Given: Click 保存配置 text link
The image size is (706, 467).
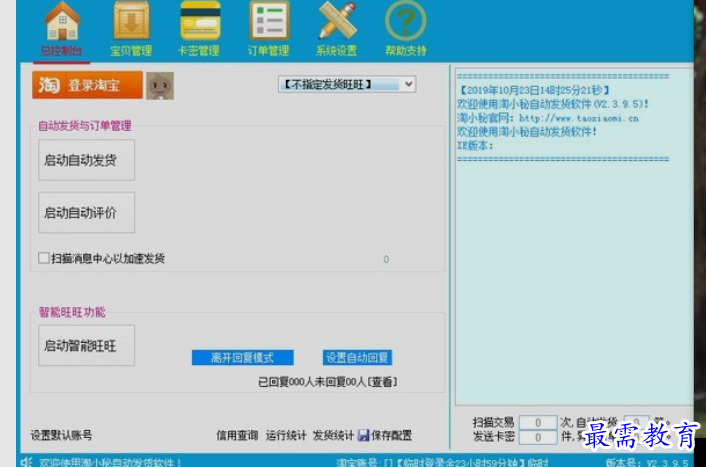Looking at the screenshot, I should 391,435.
